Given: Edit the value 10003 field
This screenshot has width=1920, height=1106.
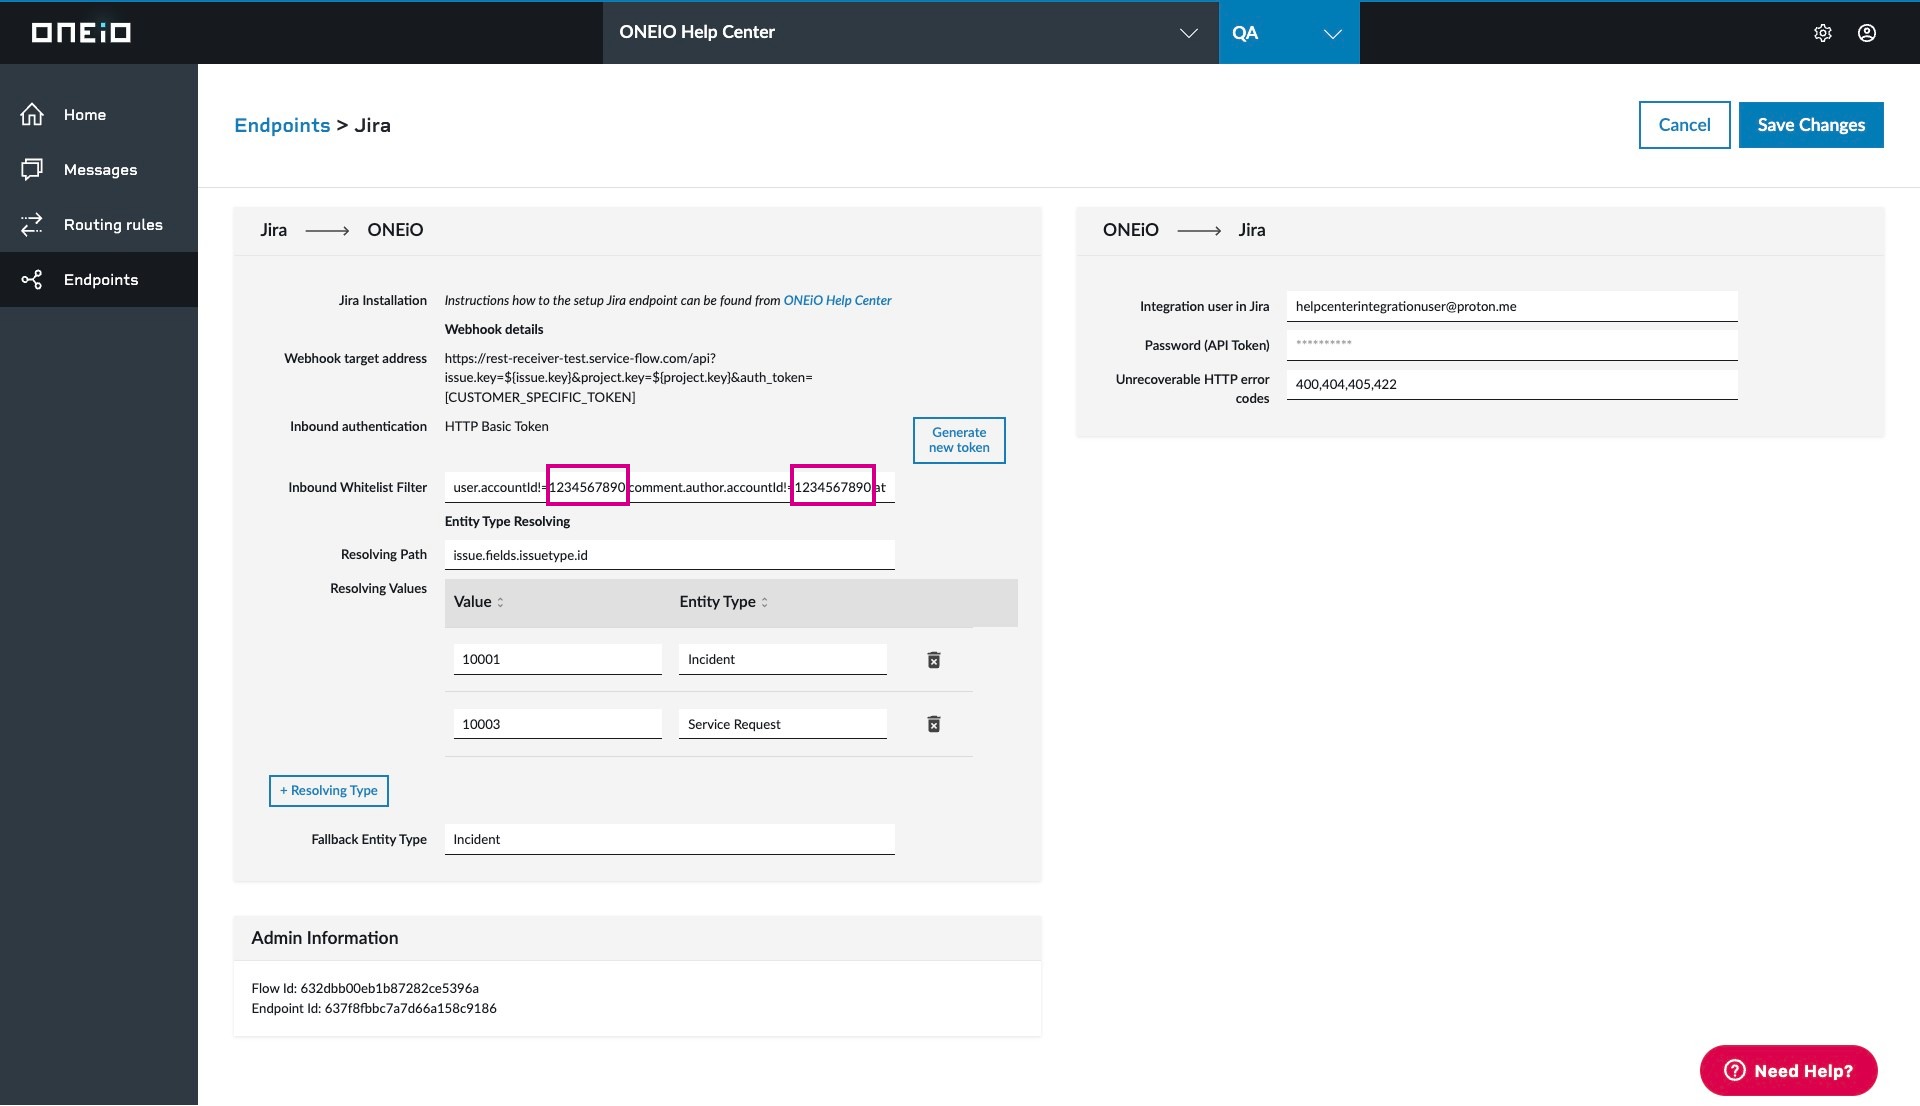Looking at the screenshot, I should [557, 724].
